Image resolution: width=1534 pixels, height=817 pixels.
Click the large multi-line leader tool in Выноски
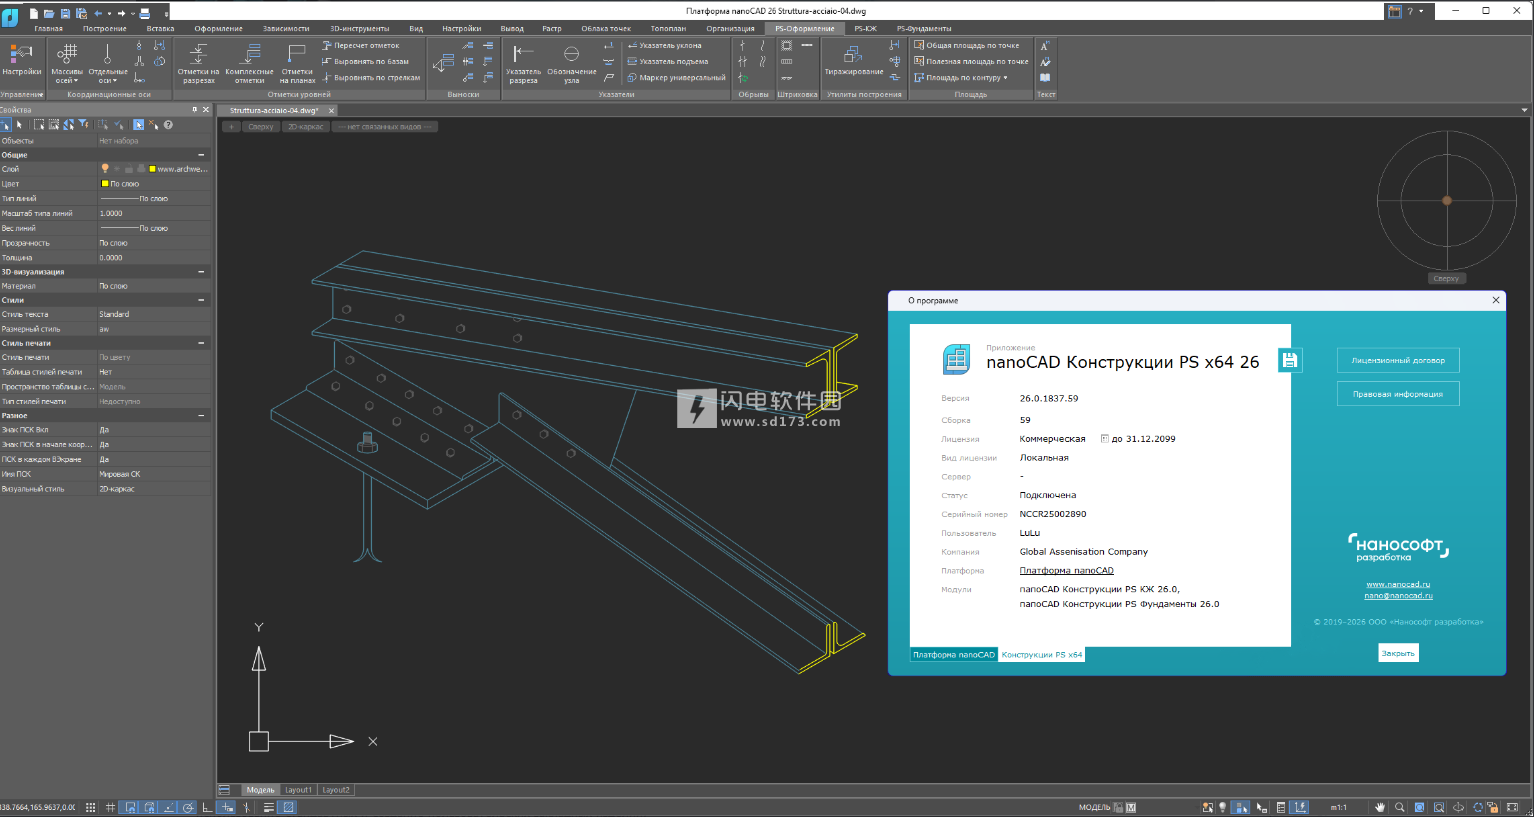click(443, 62)
